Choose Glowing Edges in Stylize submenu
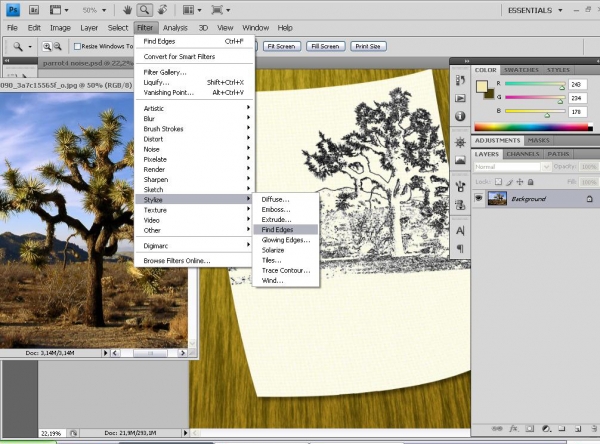This screenshot has width=600, height=444. pyautogui.click(x=286, y=240)
